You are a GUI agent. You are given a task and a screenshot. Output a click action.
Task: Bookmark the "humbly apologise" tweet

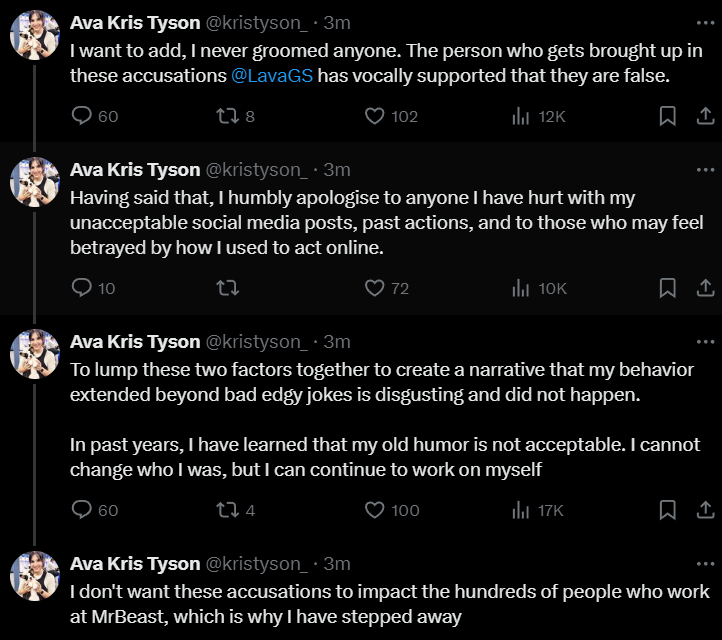[667, 288]
